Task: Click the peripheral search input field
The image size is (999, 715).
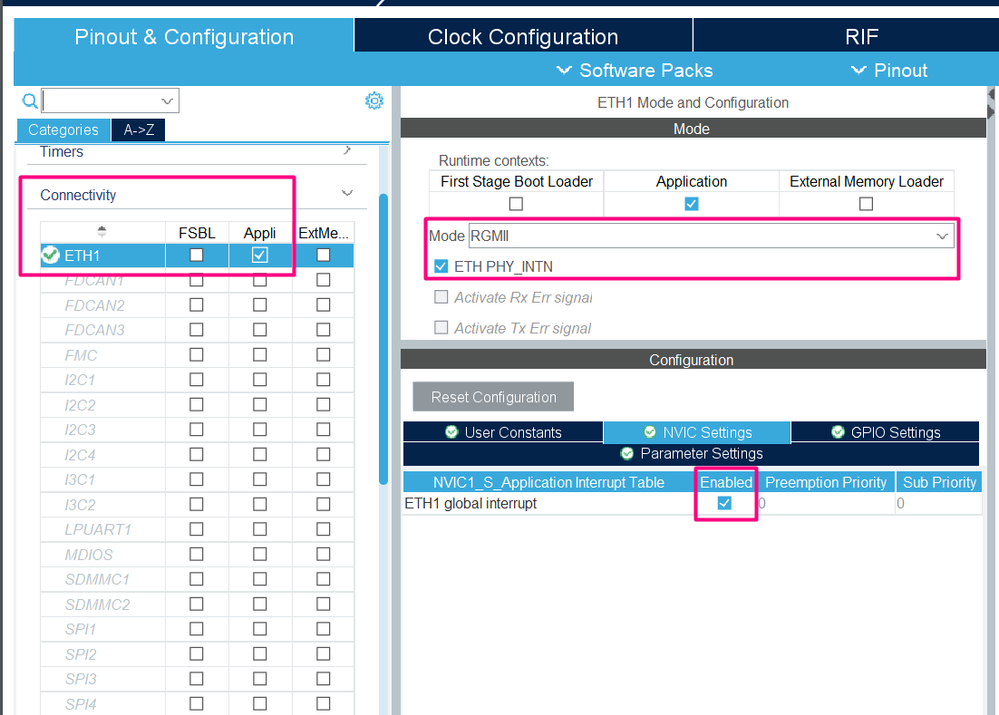Action: click(102, 101)
